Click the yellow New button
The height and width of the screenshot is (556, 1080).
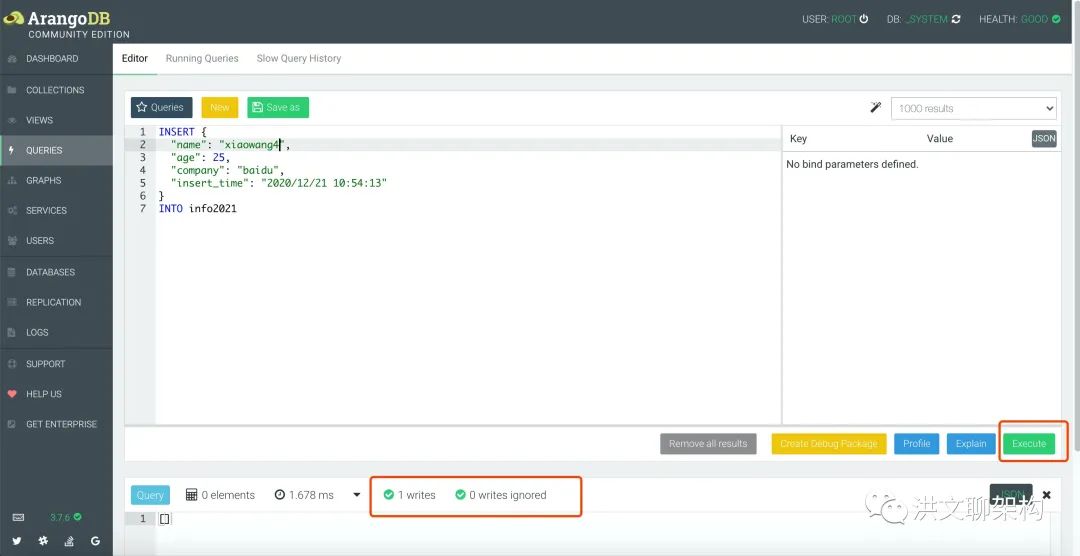click(x=220, y=107)
